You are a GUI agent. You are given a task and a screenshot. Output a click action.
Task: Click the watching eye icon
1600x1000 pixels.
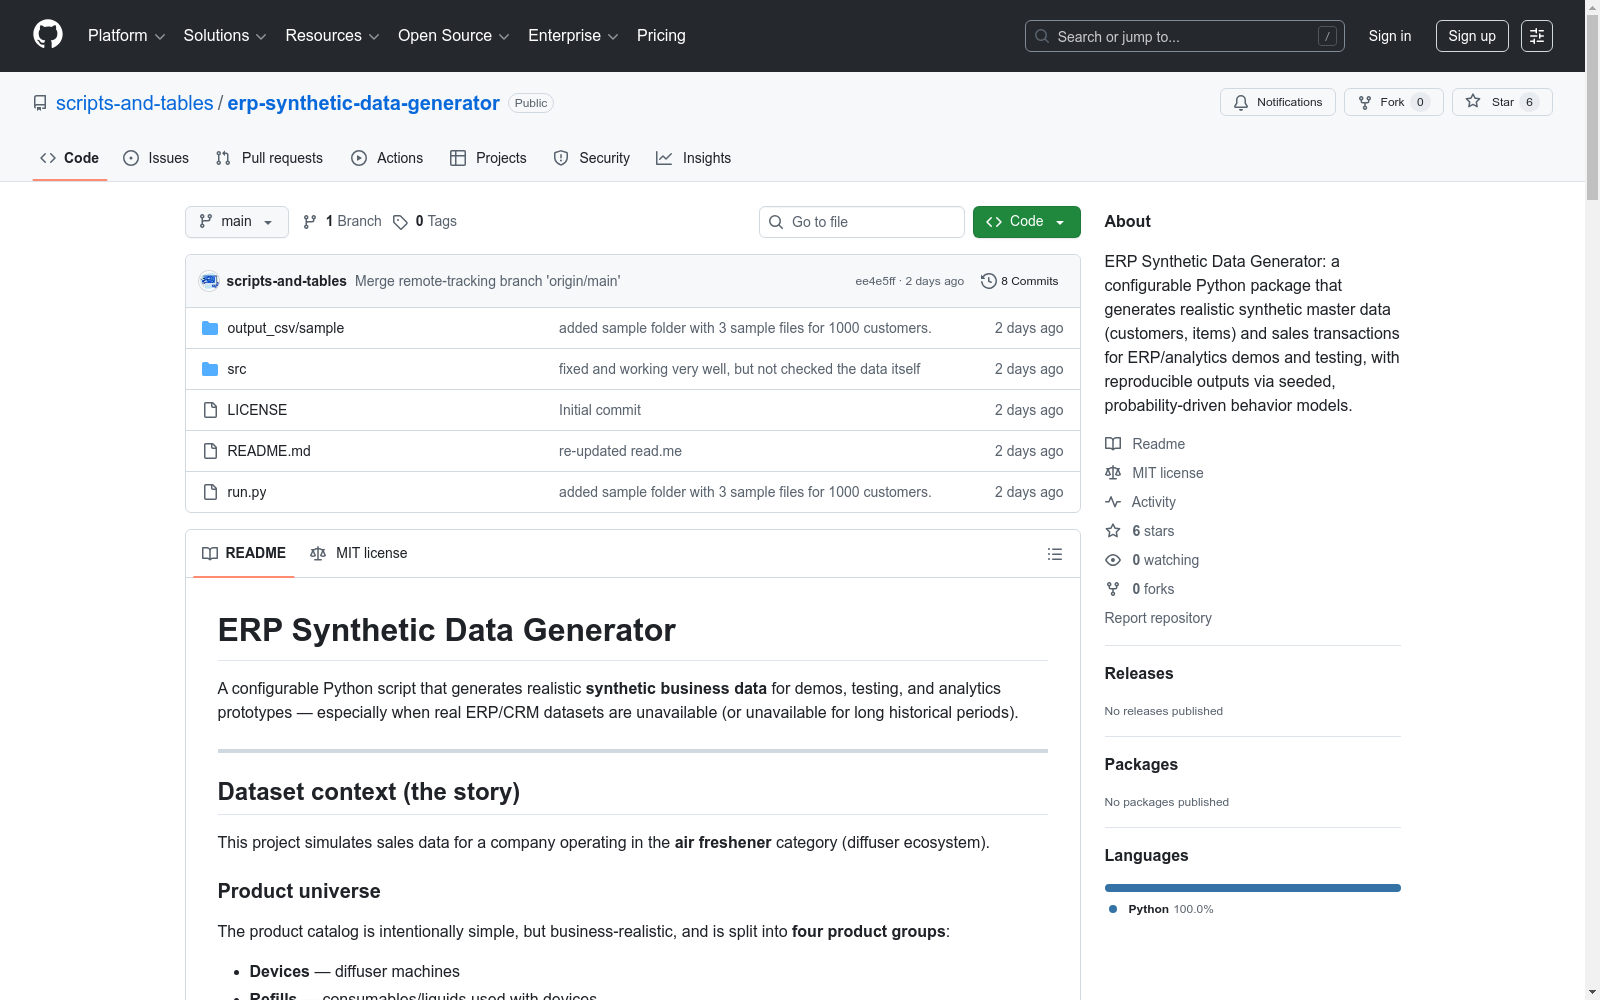pyautogui.click(x=1113, y=560)
